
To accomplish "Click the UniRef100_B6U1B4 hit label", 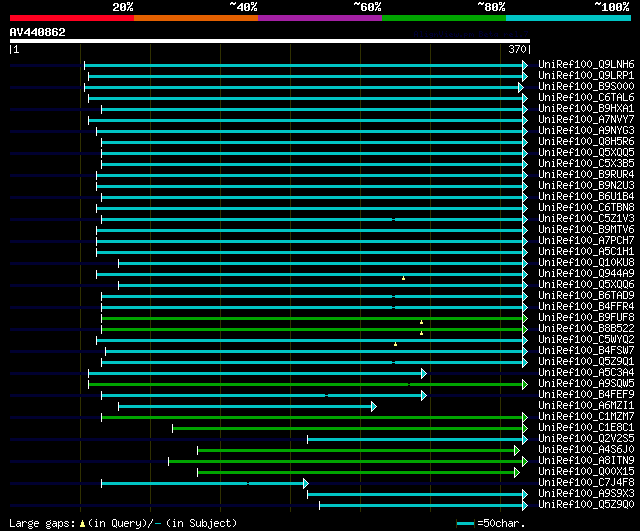I will tap(586, 197).
